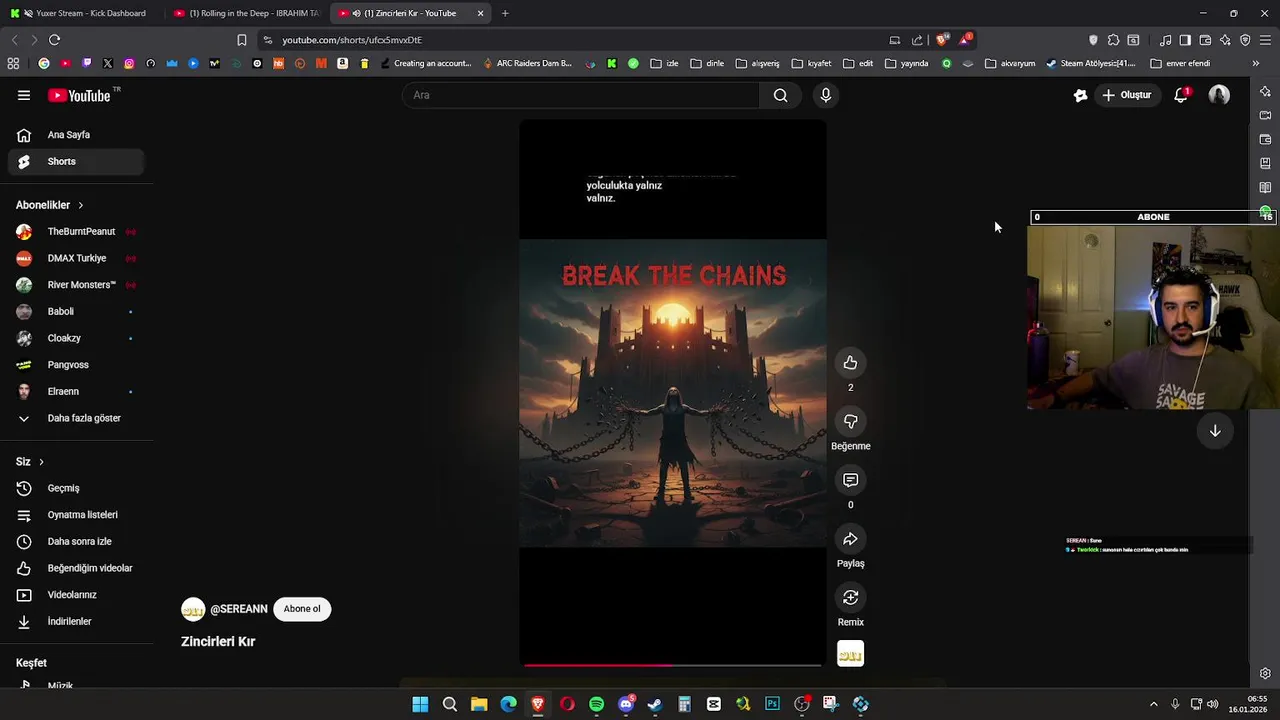This screenshot has width=1280, height=720.
Task: Open Spotify from the taskbar
Action: pyautogui.click(x=596, y=704)
